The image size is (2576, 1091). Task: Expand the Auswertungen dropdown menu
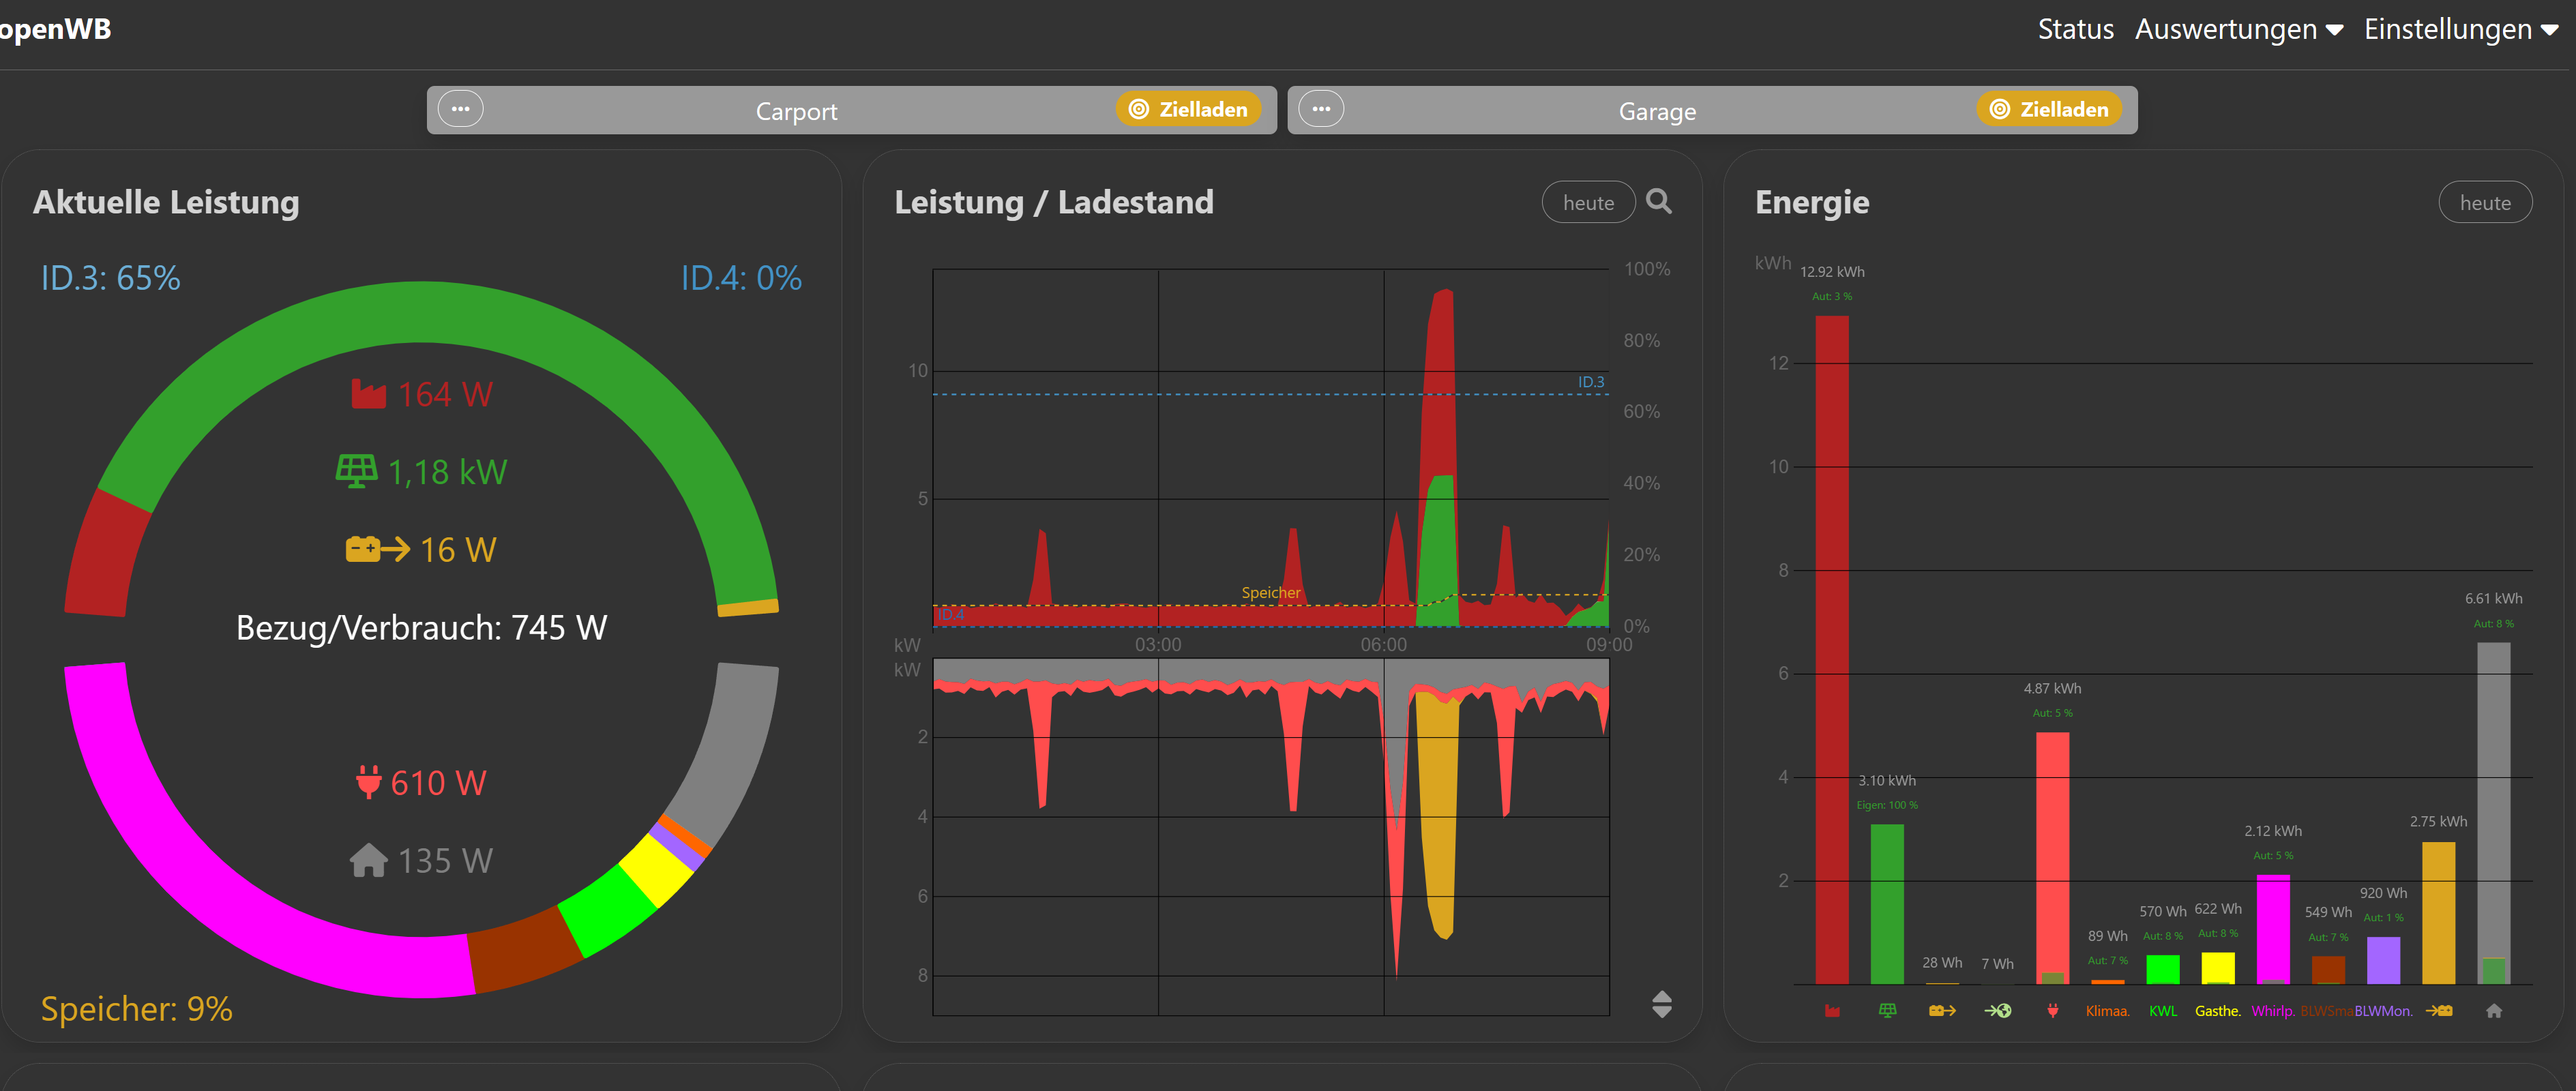2238,29
